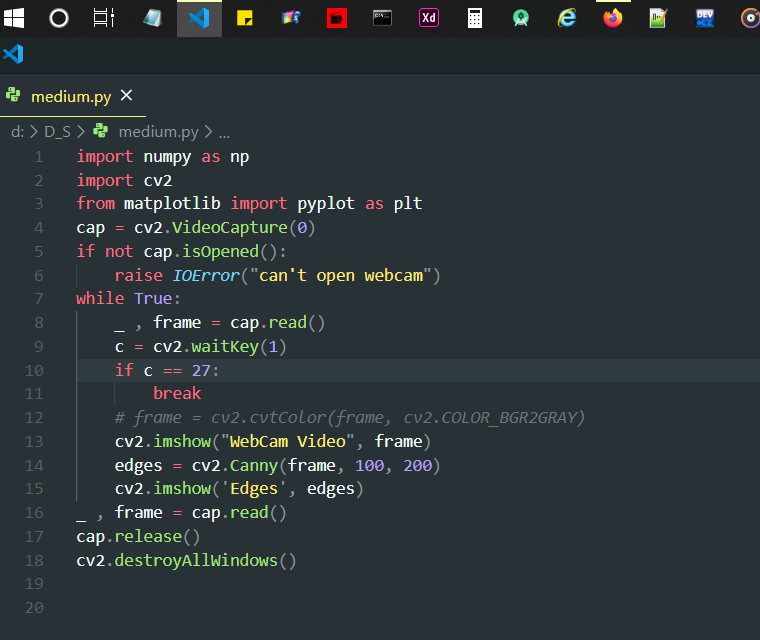Screen dimensions: 760x640
Task: Click the value 200 in Canny call
Action: click(417, 465)
